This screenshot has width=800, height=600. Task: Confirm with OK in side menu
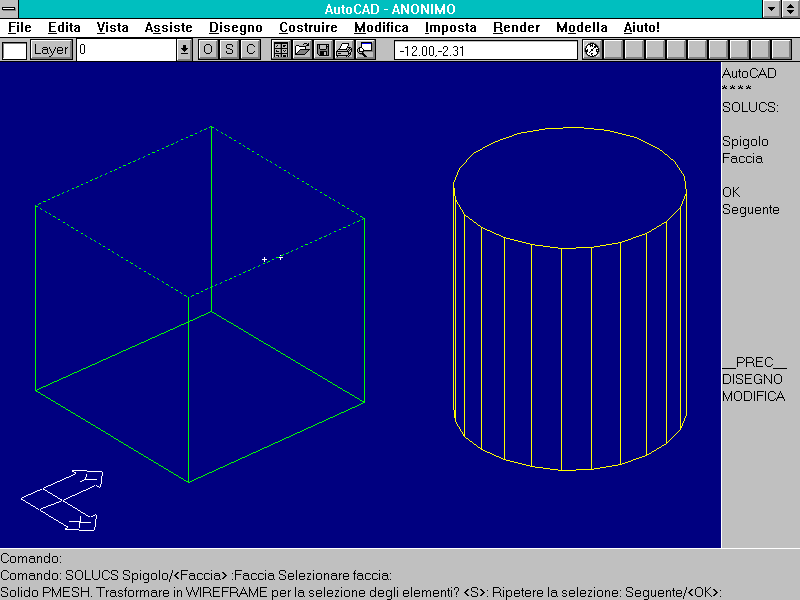click(x=731, y=192)
